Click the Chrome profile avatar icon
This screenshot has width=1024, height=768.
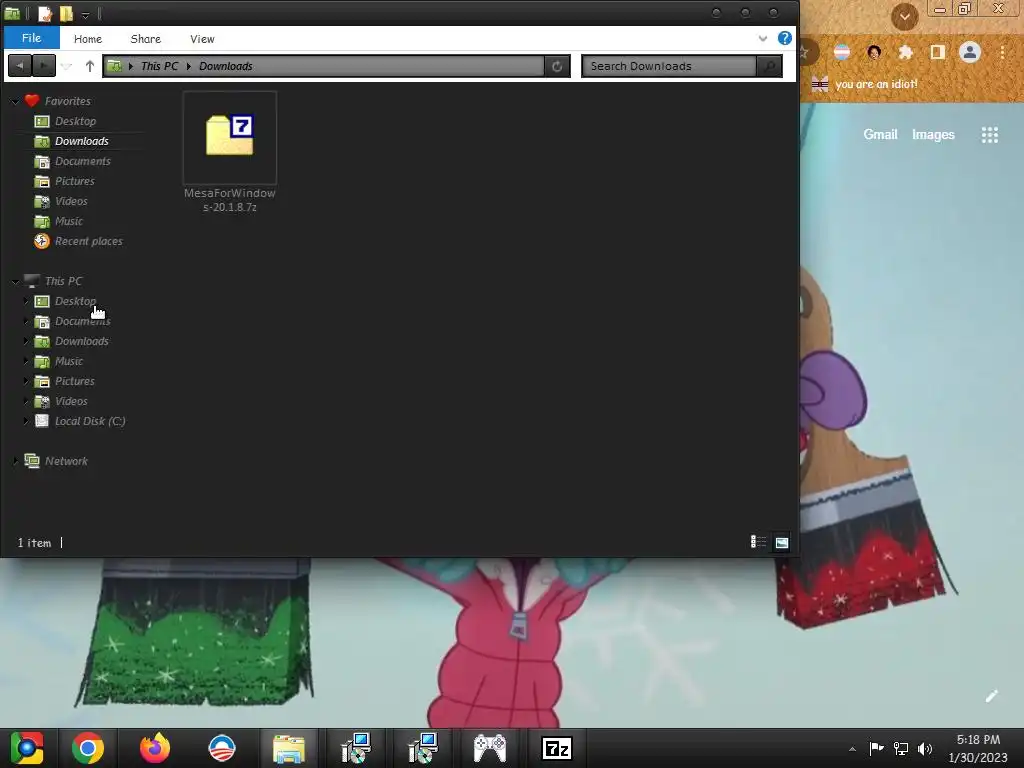[x=970, y=52]
